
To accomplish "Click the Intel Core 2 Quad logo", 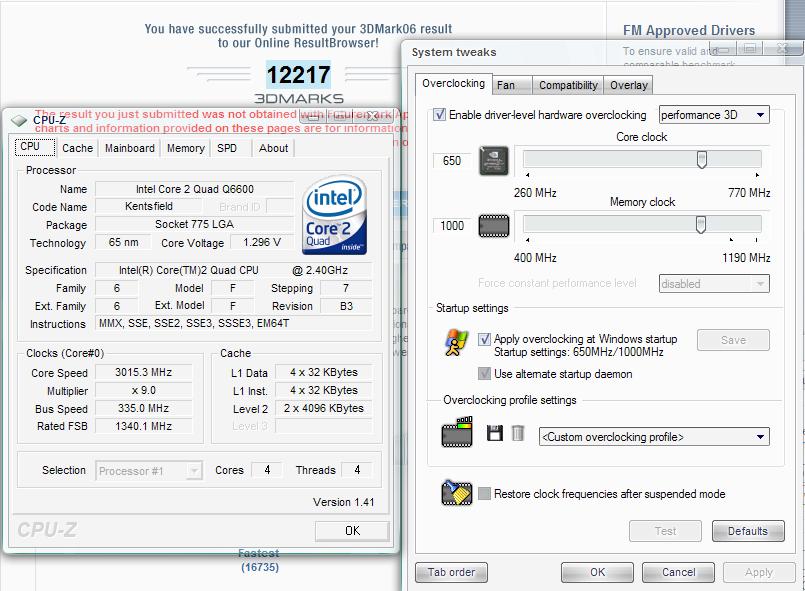I will coord(335,215).
